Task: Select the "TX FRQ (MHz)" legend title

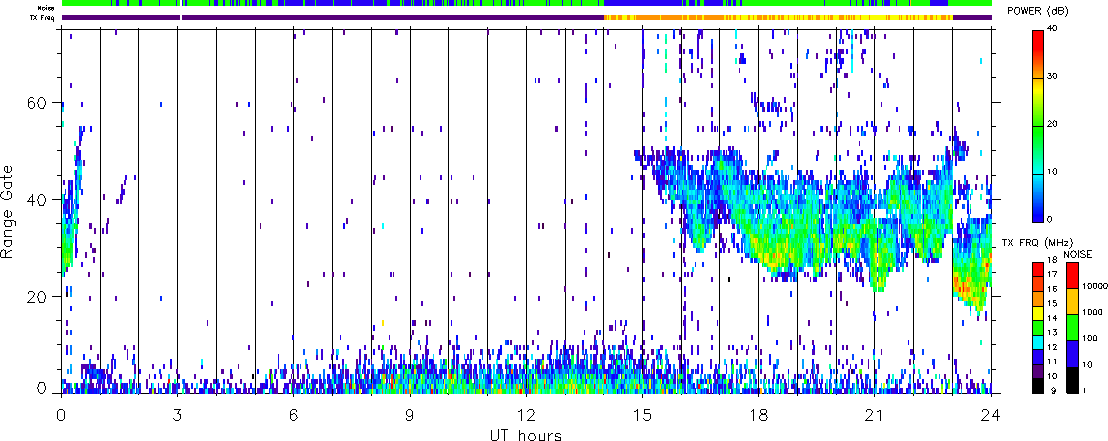Action: point(1037,242)
